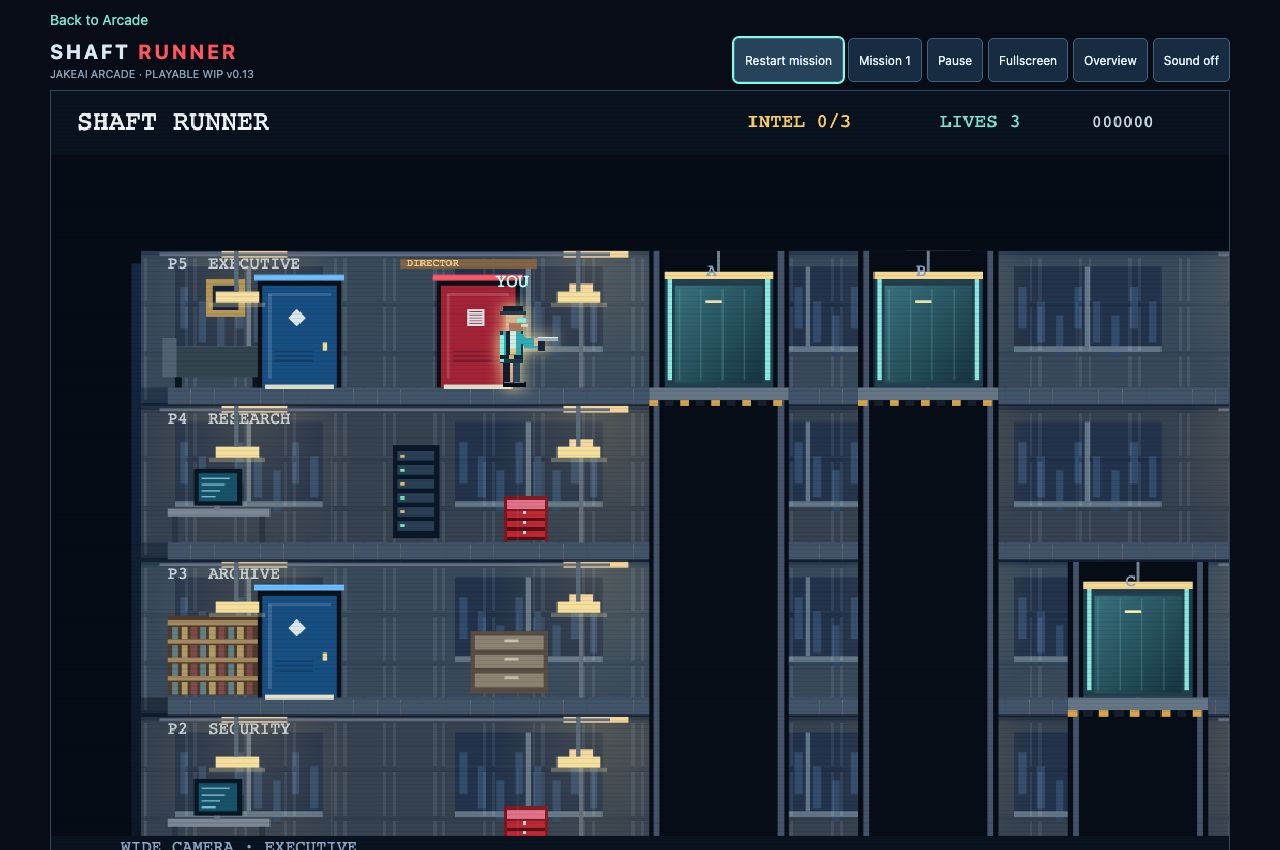Pause the game

pyautogui.click(x=955, y=60)
